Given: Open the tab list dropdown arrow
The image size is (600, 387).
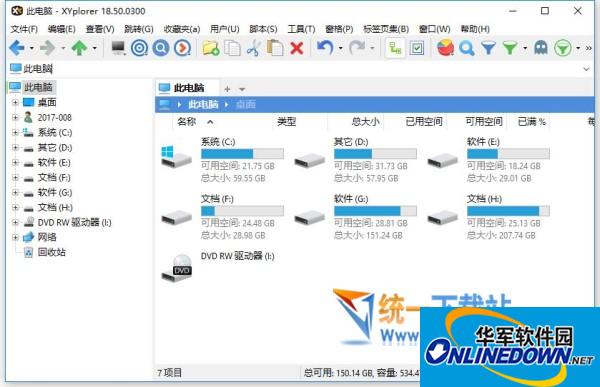Looking at the screenshot, I should (242, 89).
